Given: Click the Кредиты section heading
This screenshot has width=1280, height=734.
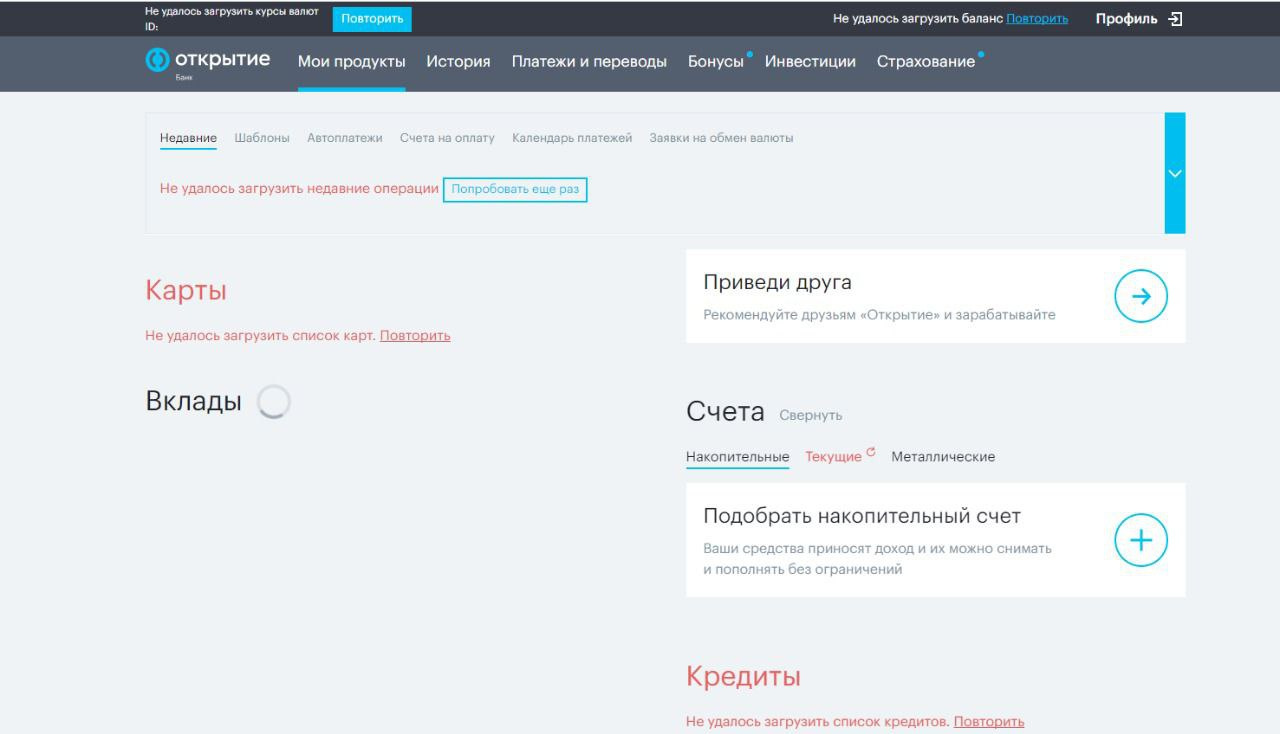Looking at the screenshot, I should (744, 677).
